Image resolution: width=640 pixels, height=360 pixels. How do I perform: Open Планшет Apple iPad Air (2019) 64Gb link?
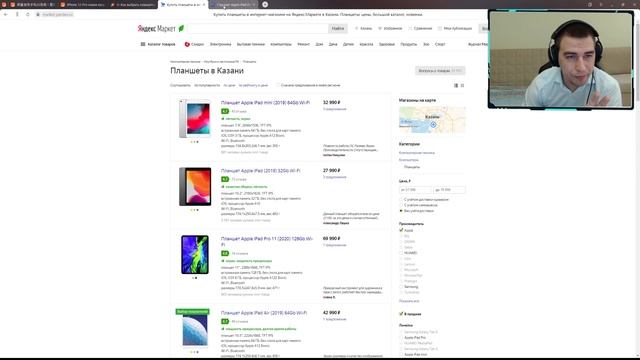pyautogui.click(x=264, y=313)
